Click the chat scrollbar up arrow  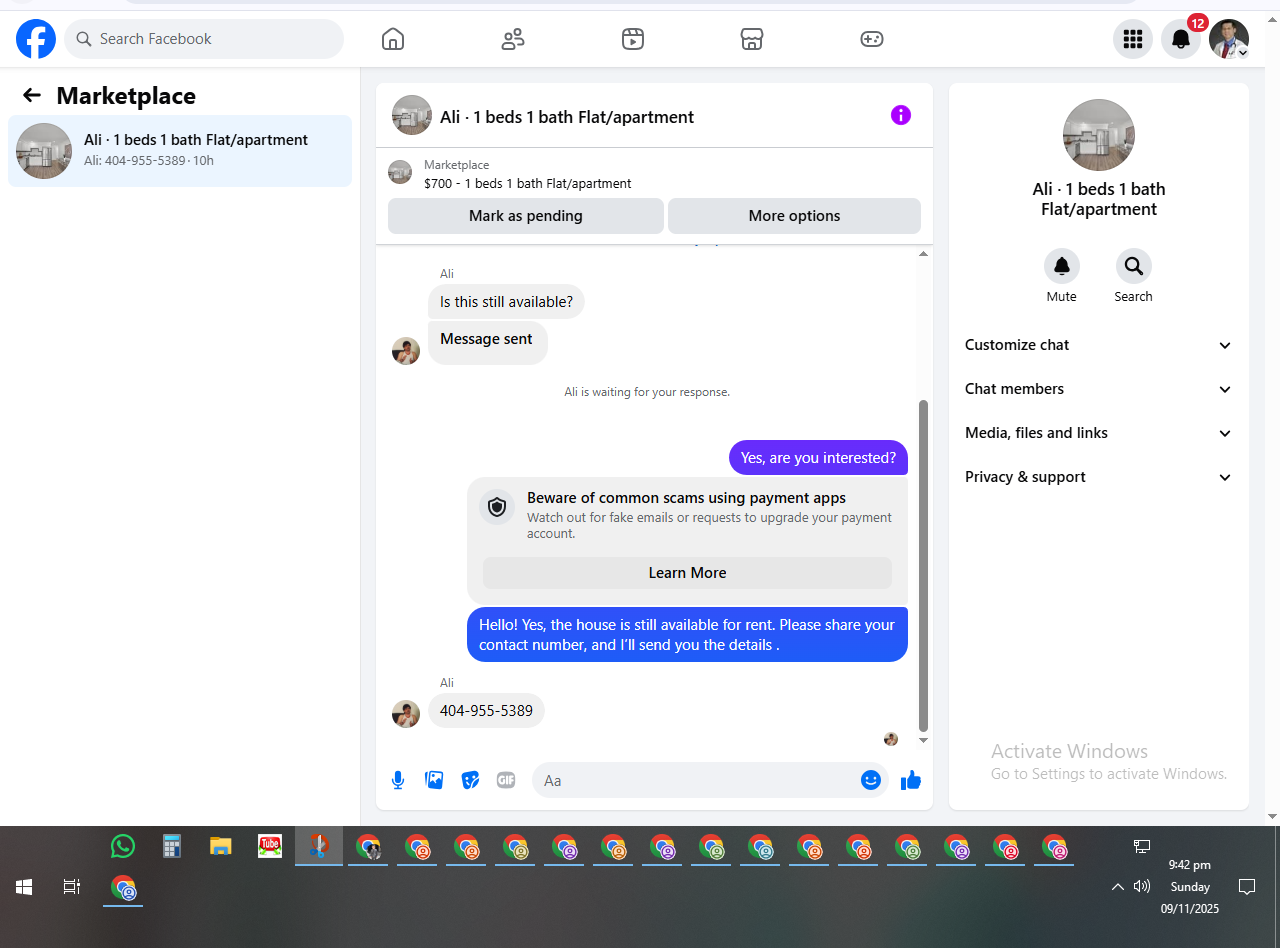(923, 254)
